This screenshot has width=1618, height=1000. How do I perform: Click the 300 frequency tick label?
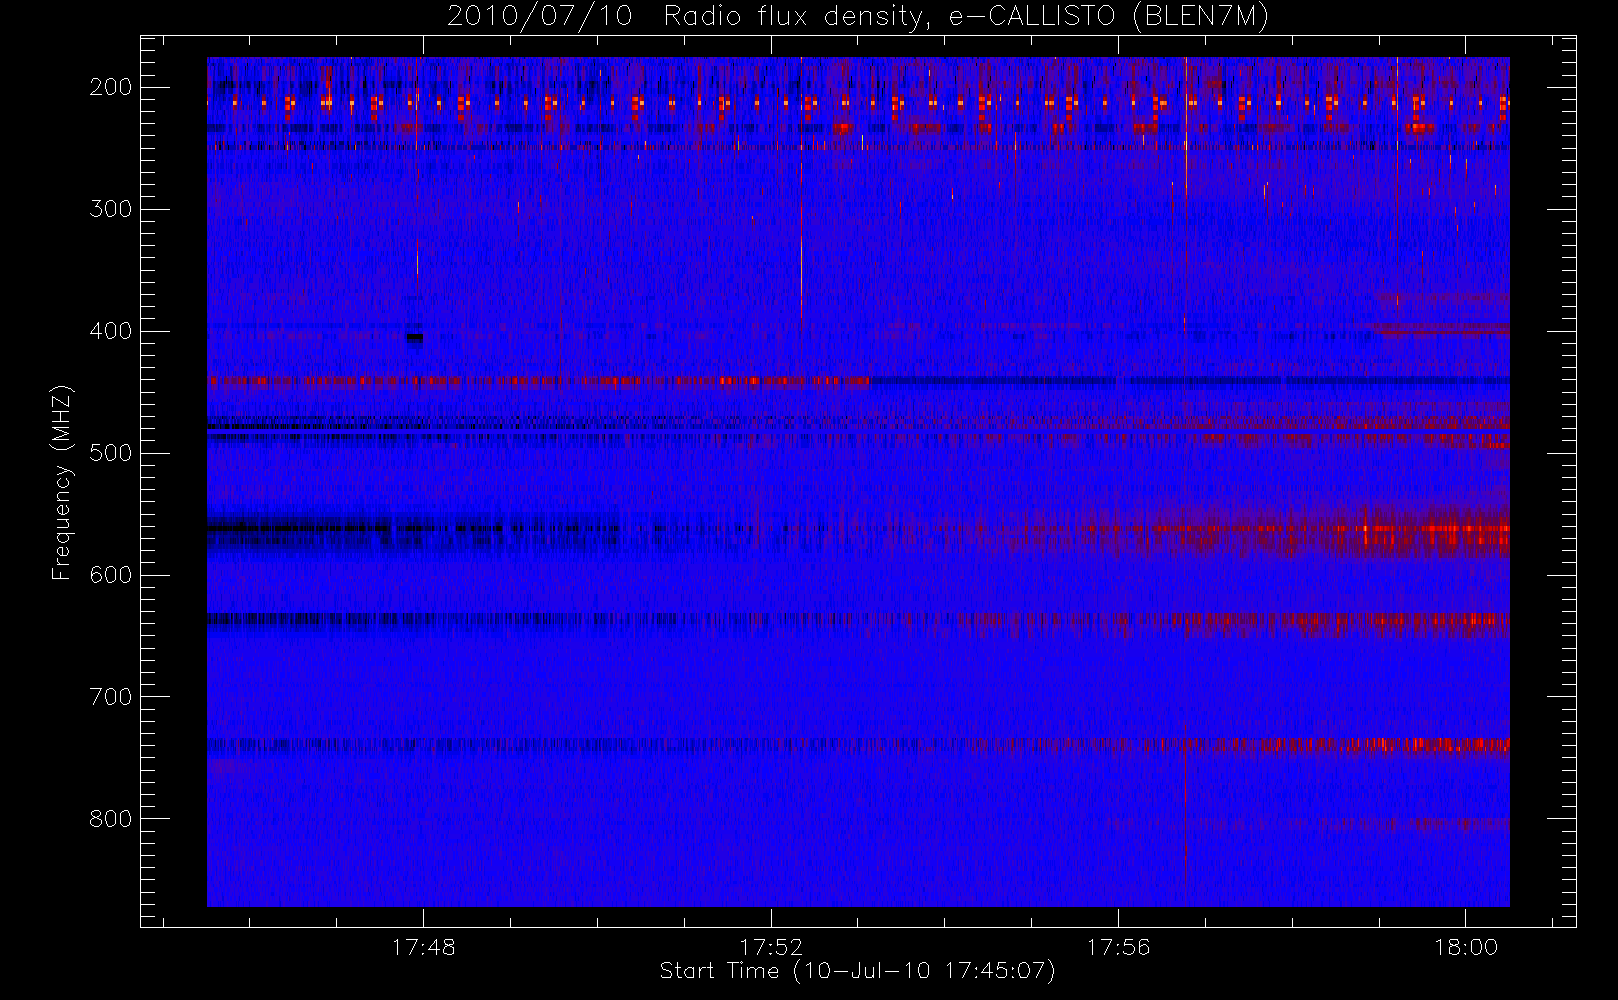coord(111,209)
